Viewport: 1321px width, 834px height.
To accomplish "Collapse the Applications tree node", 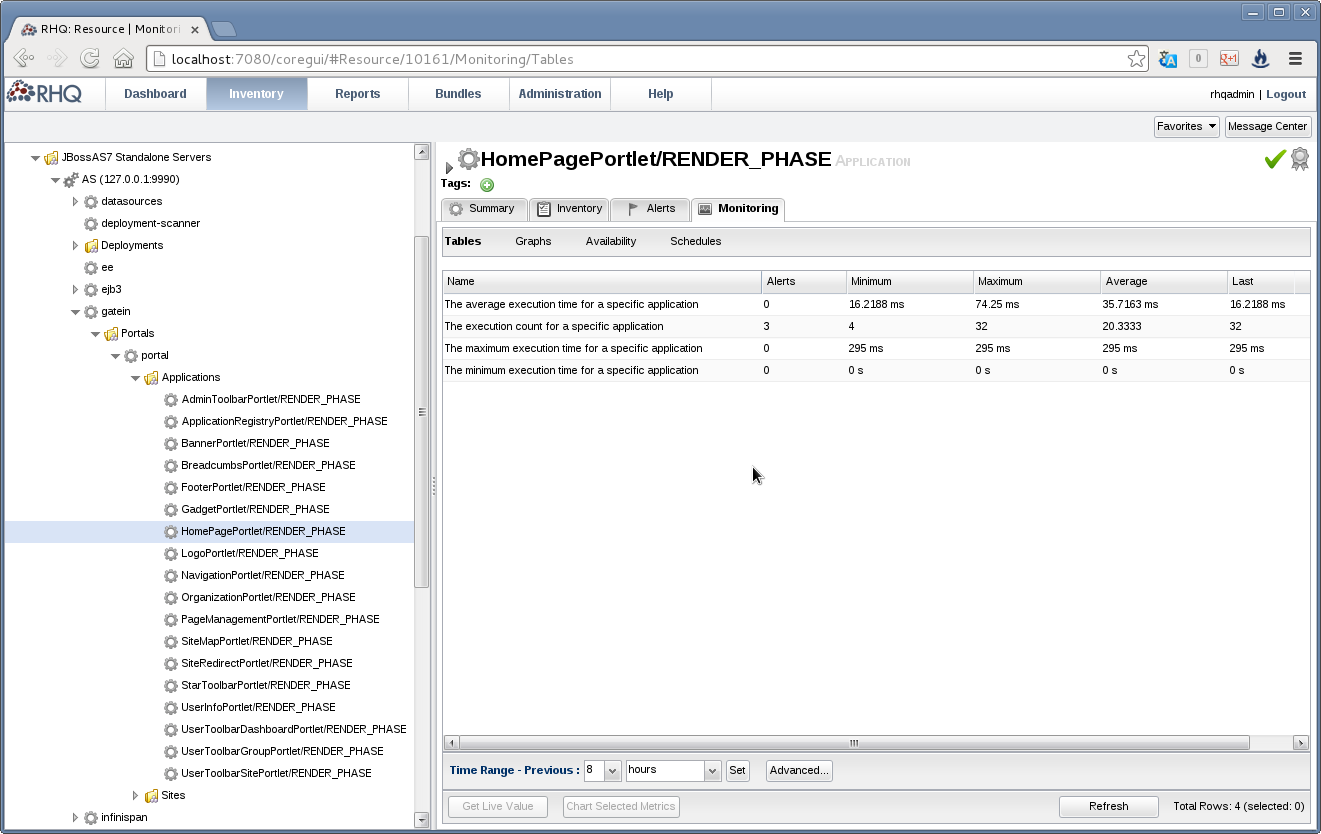I will click(135, 378).
